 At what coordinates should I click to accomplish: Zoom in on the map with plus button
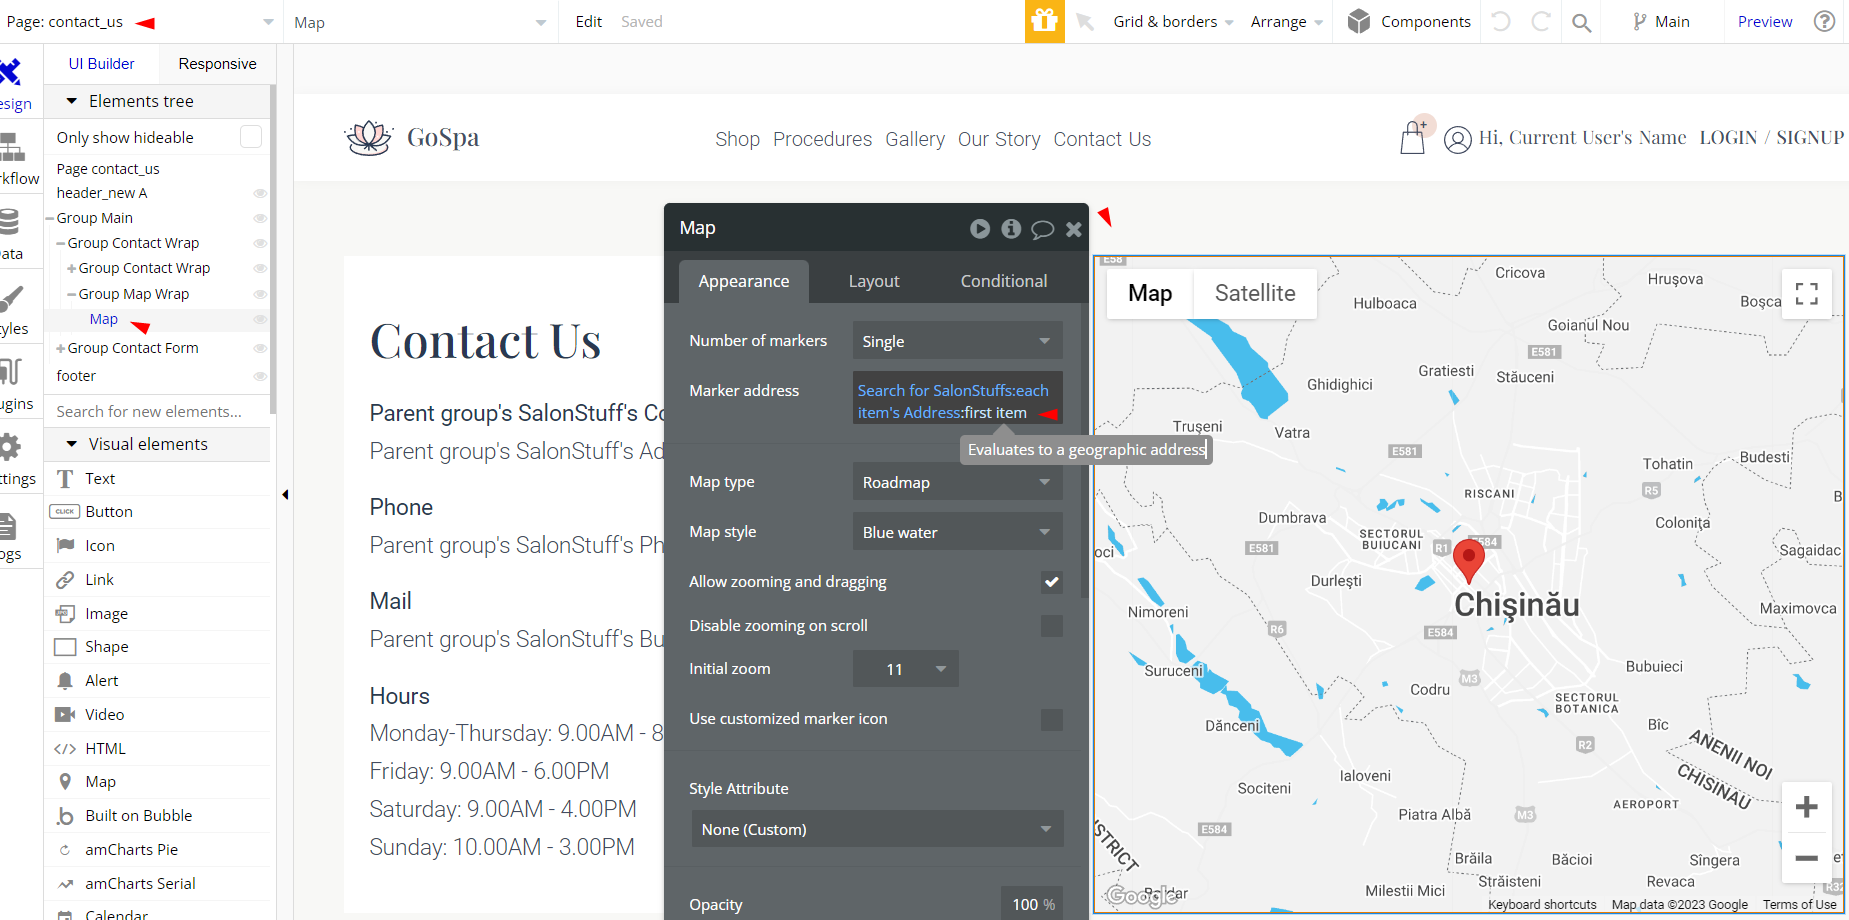1806,807
